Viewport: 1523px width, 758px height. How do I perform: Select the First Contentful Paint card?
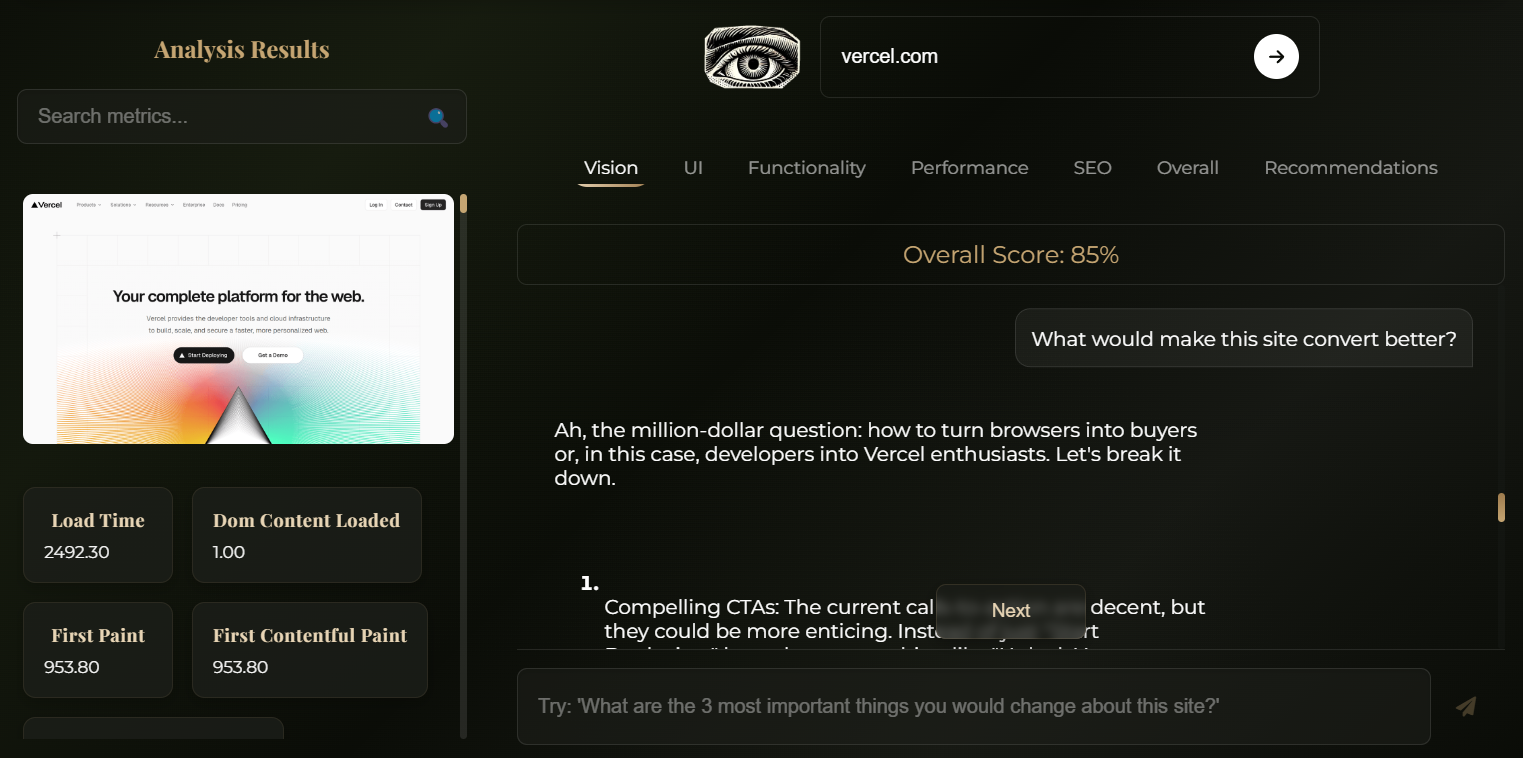pyautogui.click(x=310, y=650)
